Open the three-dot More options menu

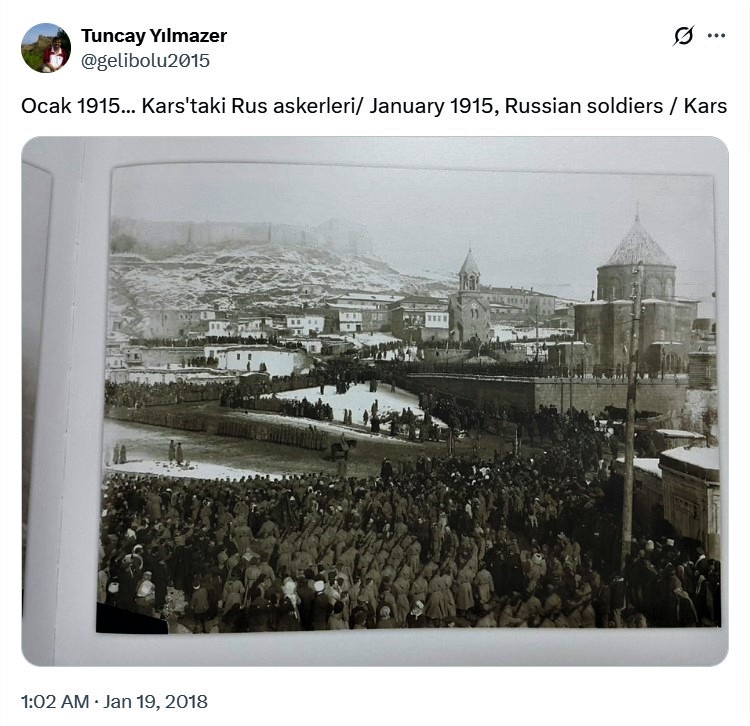point(716,36)
